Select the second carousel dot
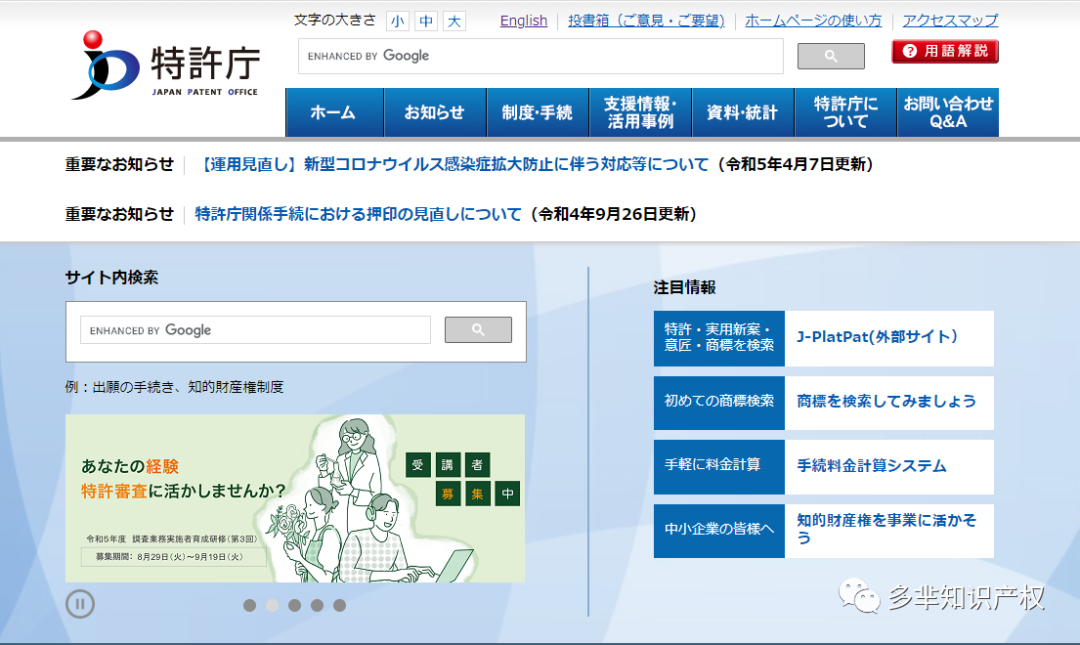The image size is (1080, 645). tap(272, 605)
